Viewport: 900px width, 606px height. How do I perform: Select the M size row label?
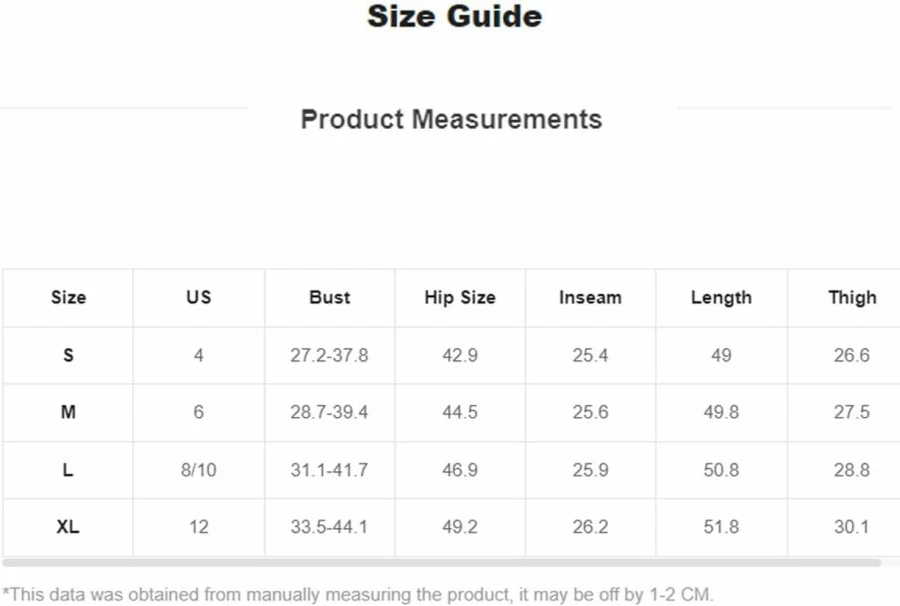pyautogui.click(x=68, y=412)
